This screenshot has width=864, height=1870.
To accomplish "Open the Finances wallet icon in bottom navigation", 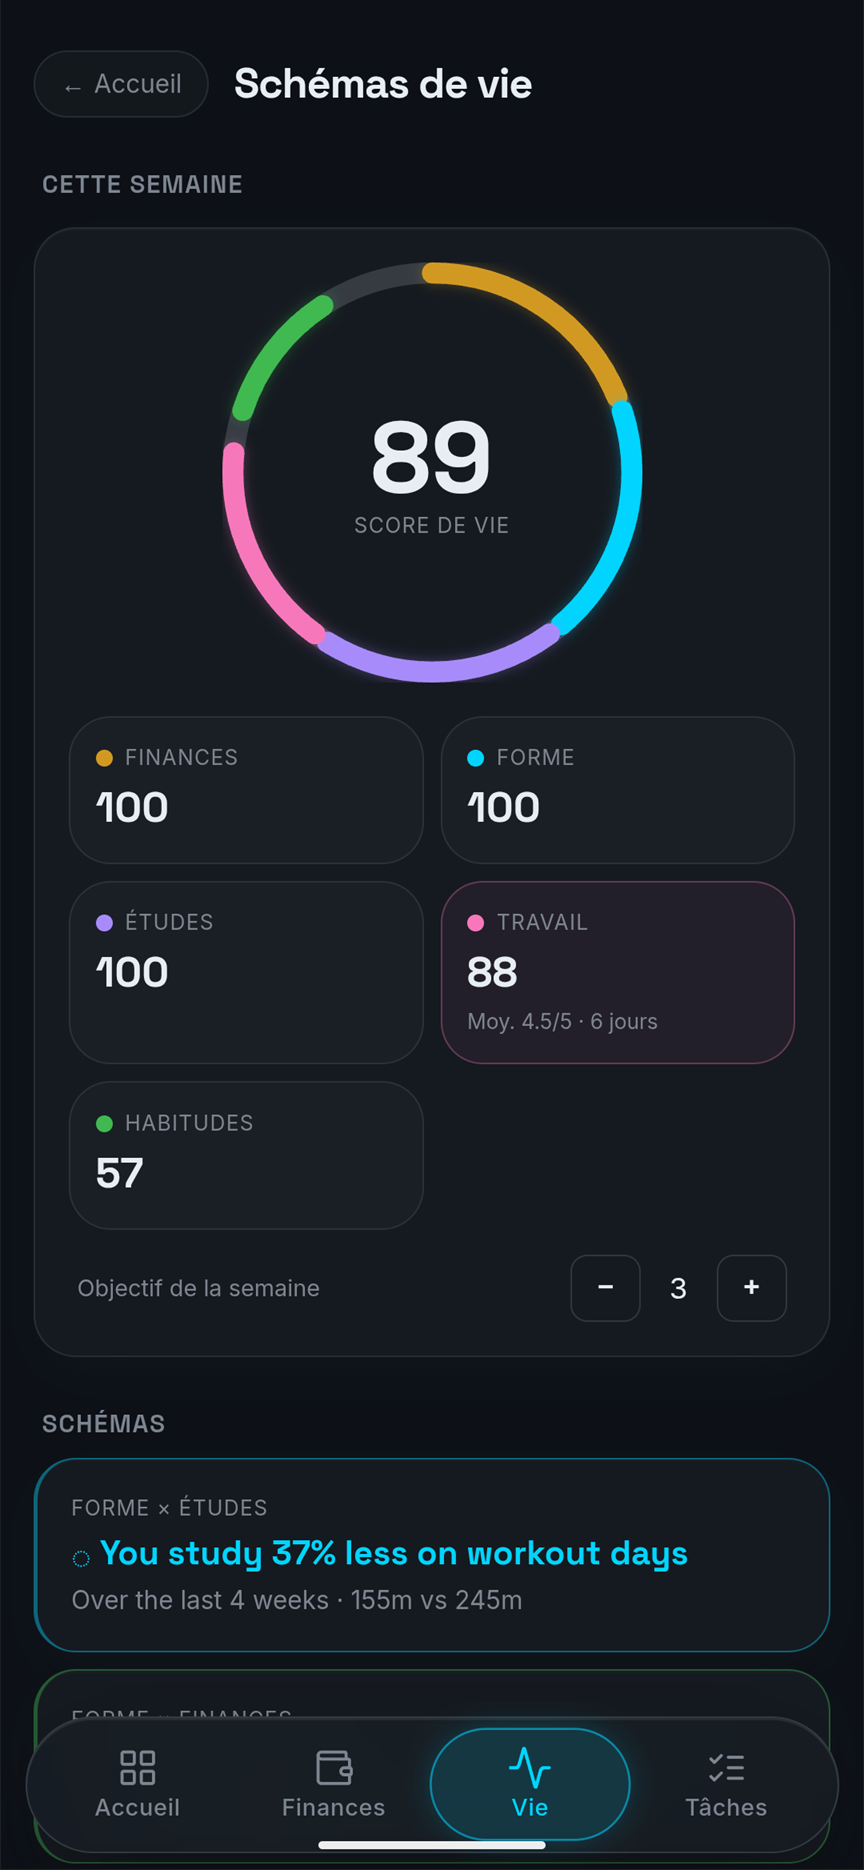I will click(334, 1767).
